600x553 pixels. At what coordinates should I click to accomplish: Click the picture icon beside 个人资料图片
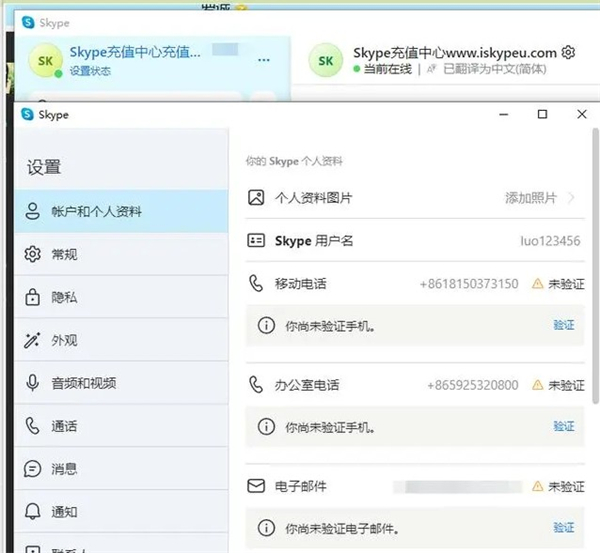pos(256,198)
